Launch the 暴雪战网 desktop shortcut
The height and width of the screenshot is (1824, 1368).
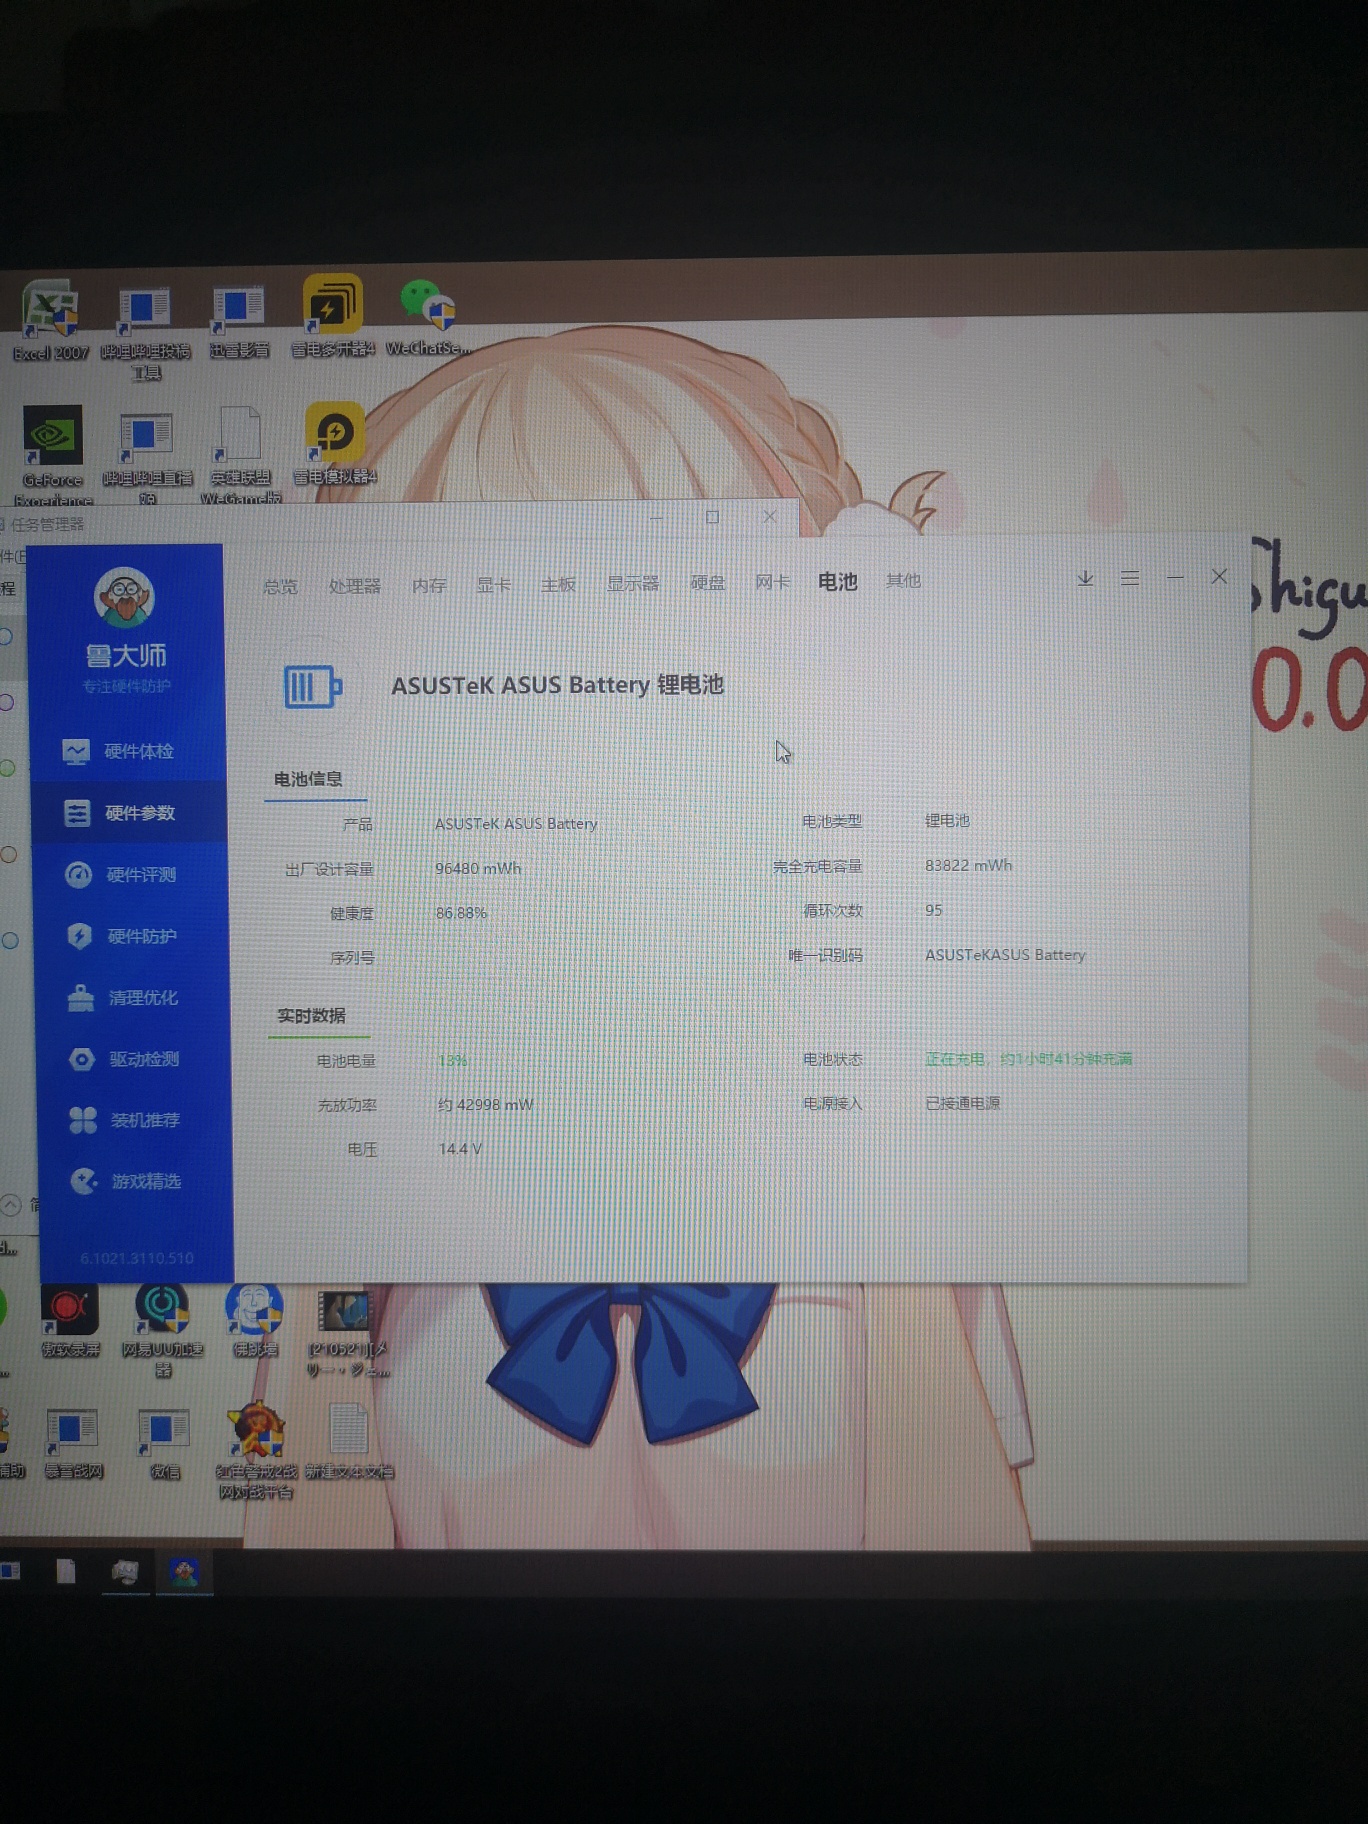tap(72, 1444)
